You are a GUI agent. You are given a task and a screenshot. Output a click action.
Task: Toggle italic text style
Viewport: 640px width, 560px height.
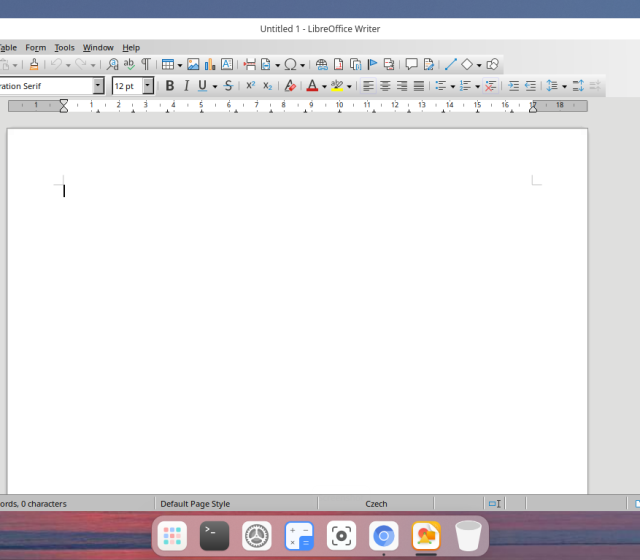185,86
